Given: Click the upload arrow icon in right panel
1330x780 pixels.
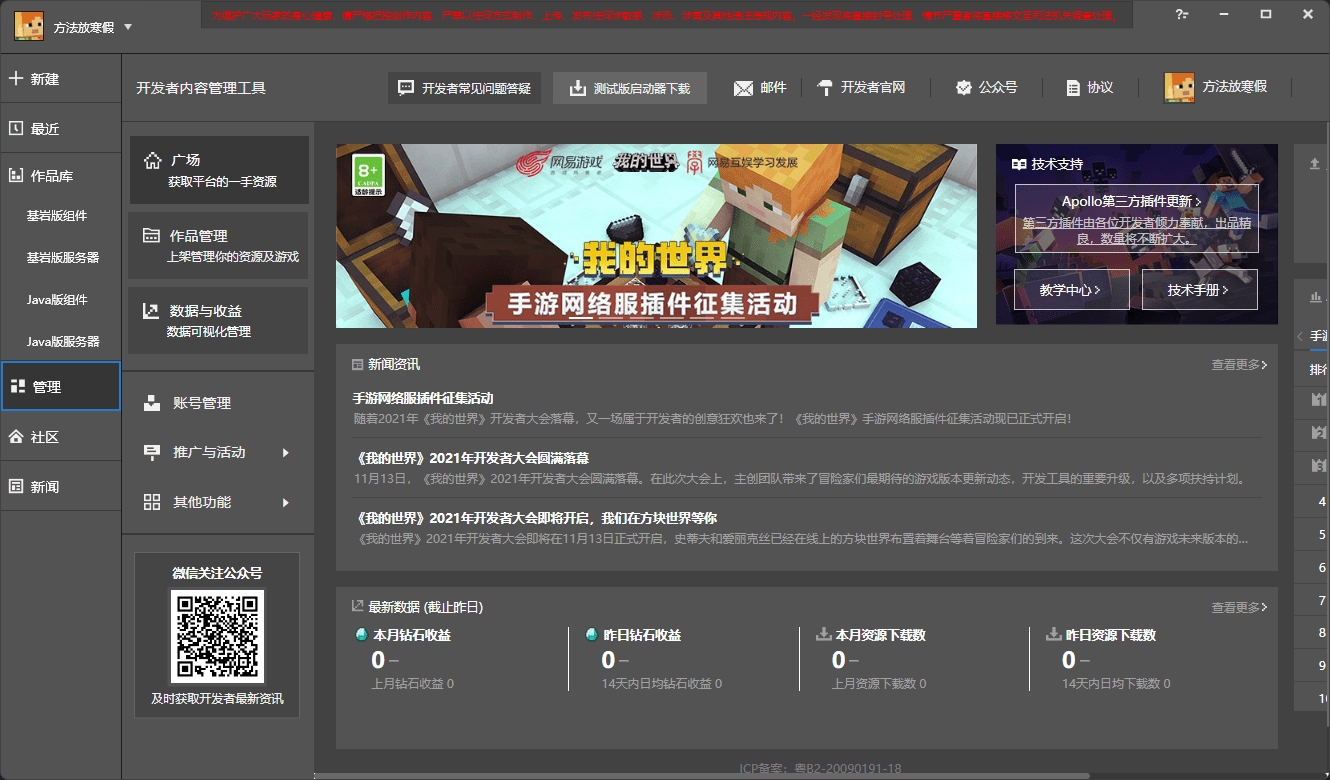Looking at the screenshot, I should point(1314,163).
